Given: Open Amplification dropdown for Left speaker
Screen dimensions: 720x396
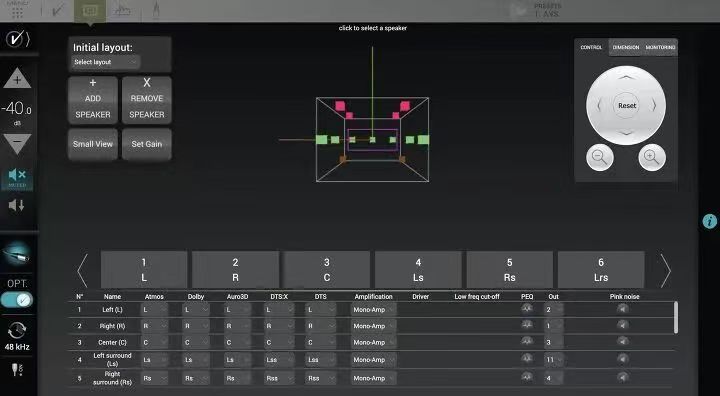Looking at the screenshot, I should (374, 310).
